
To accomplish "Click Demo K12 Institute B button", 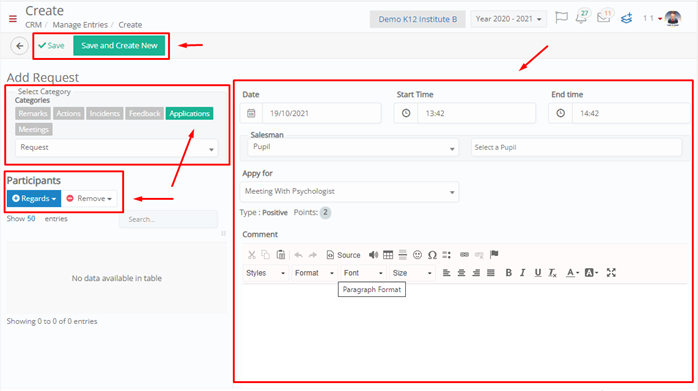I will 418,19.
